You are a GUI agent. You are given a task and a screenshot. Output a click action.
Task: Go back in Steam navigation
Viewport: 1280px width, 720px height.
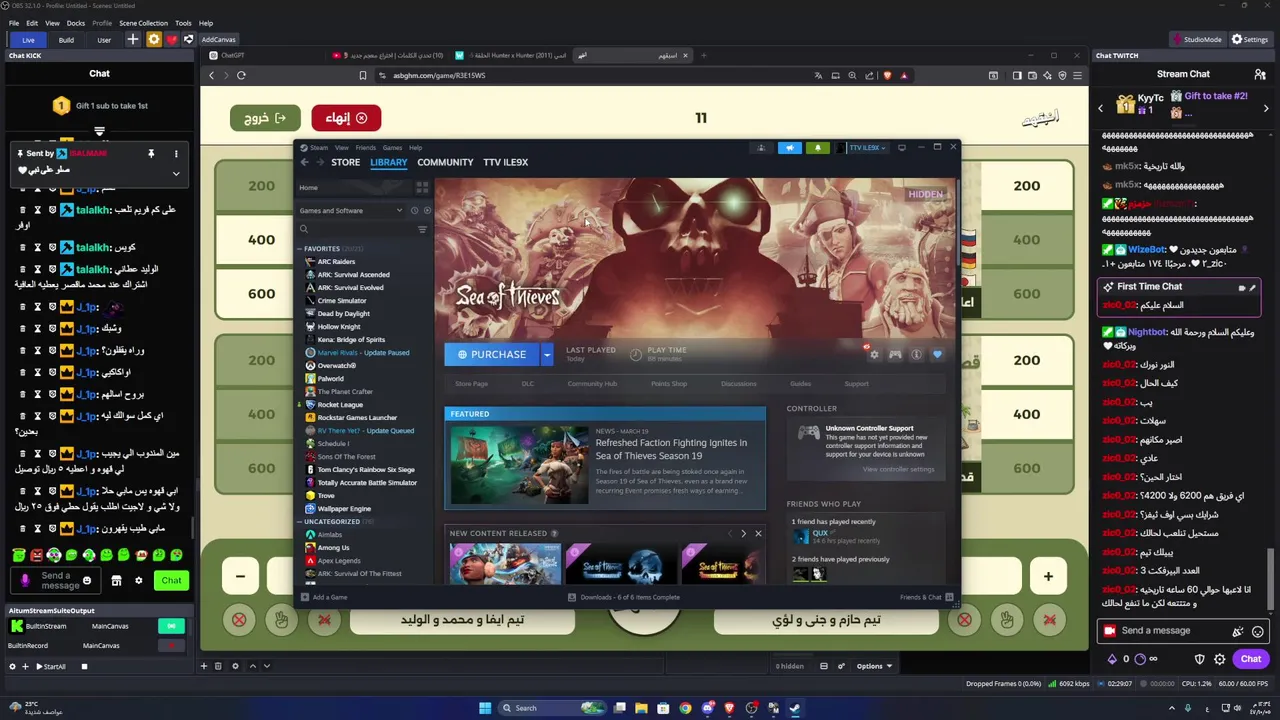click(305, 162)
